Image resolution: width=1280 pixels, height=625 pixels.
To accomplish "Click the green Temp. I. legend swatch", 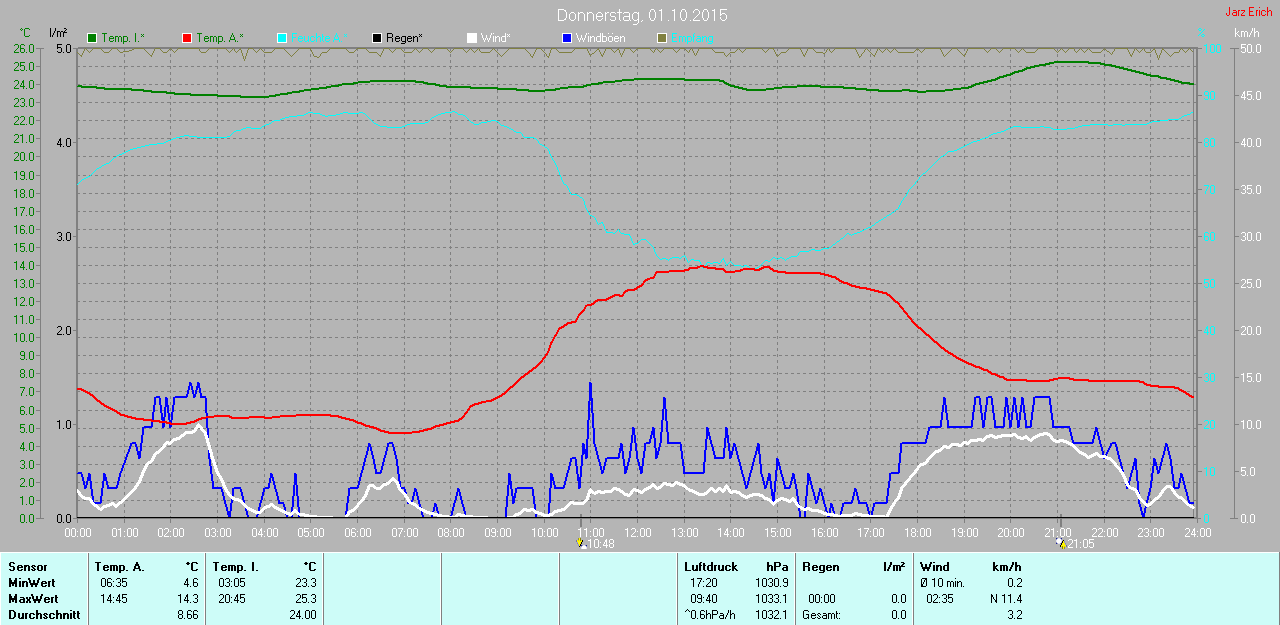I will (93, 38).
